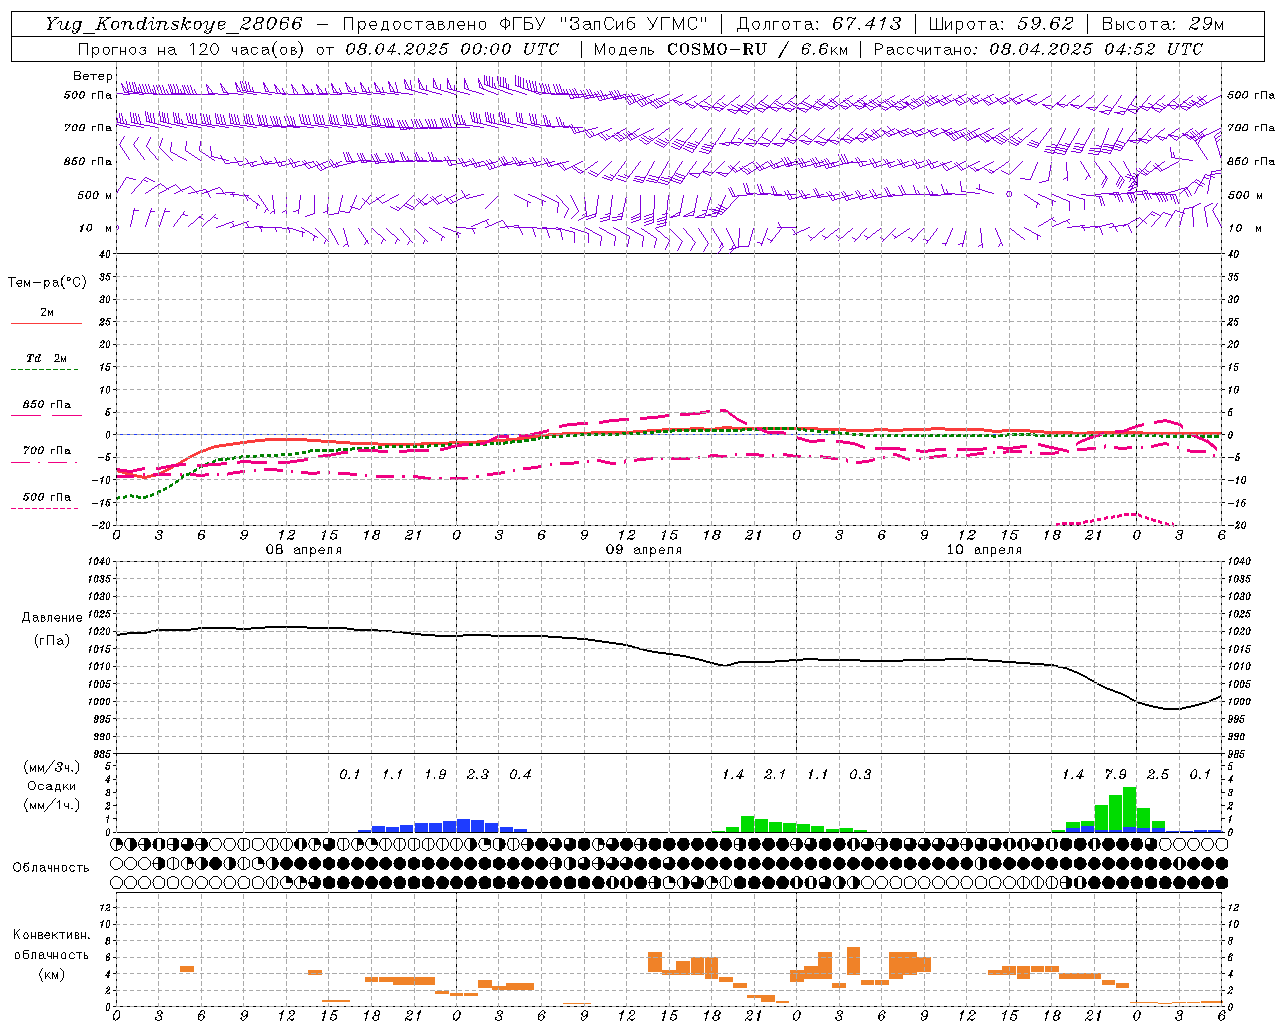1280x1024 pixels.
Task: Click the 0.3 precipitation total
Action: [860, 775]
